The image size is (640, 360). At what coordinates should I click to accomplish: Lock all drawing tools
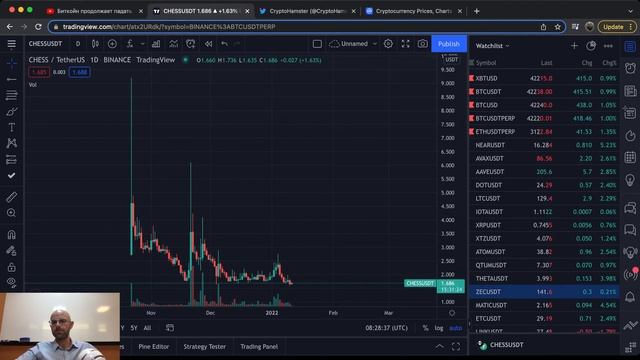click(x=11, y=267)
